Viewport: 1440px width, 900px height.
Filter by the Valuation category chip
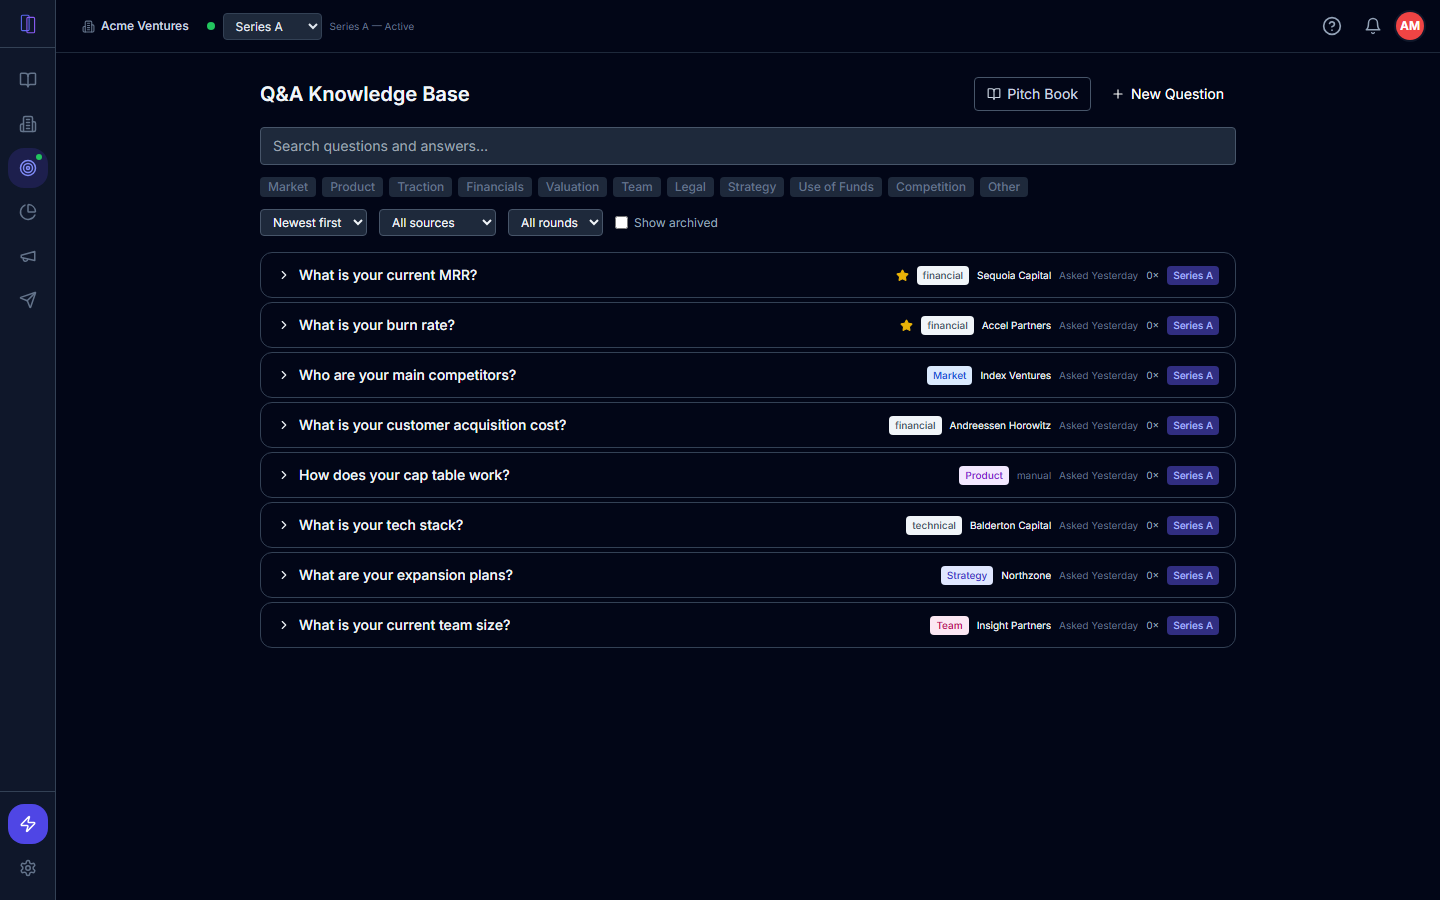pos(573,187)
